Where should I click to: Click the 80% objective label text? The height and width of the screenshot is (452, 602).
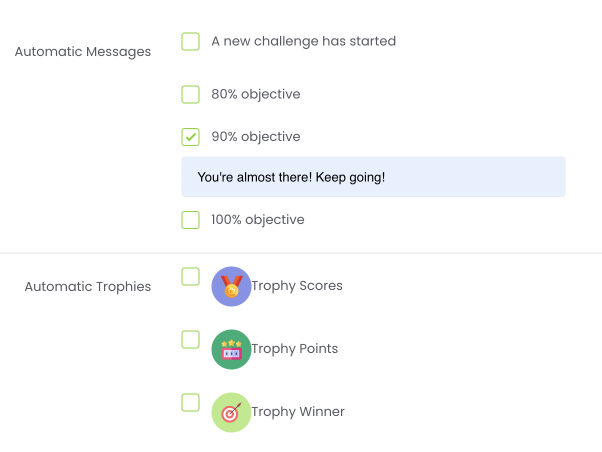coord(256,94)
